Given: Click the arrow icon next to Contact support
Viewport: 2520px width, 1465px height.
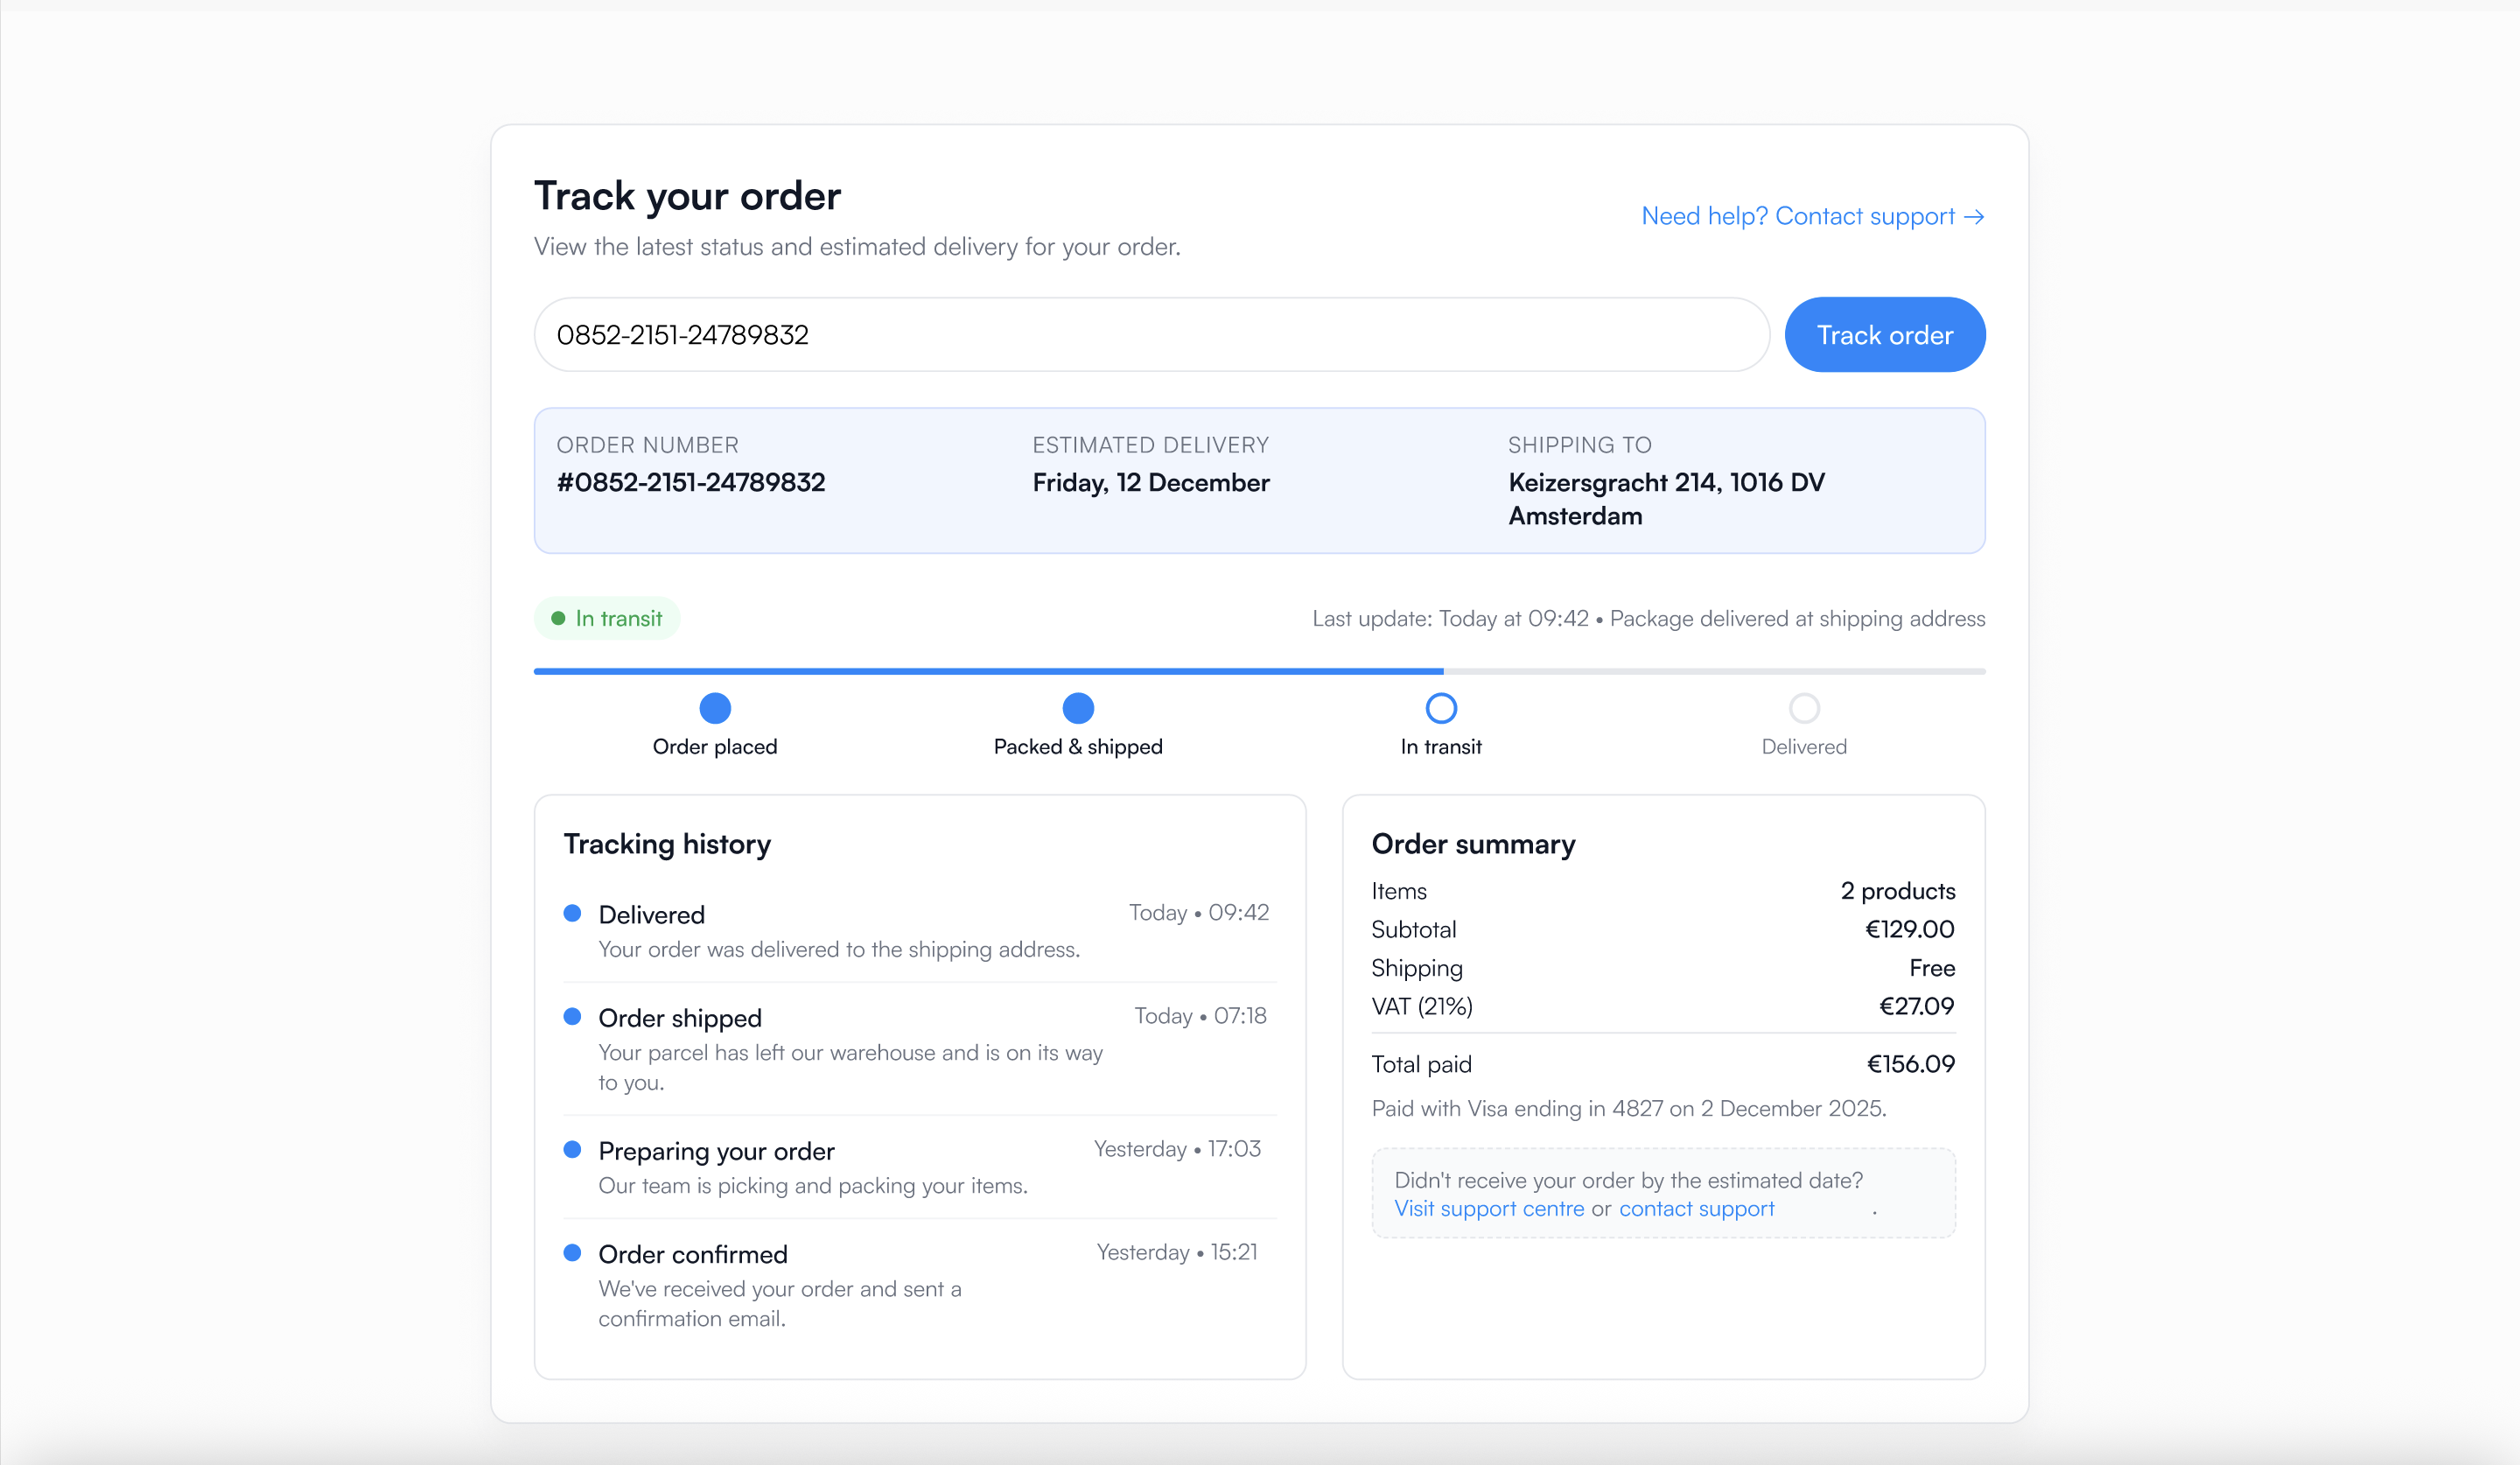Looking at the screenshot, I should 1975,216.
